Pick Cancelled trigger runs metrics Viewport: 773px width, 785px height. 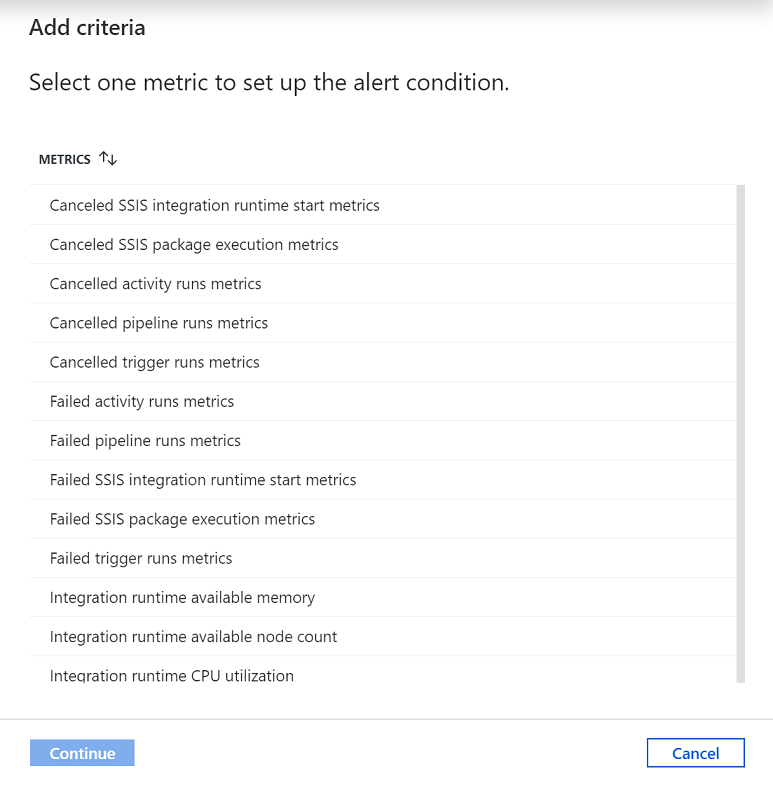pos(154,362)
